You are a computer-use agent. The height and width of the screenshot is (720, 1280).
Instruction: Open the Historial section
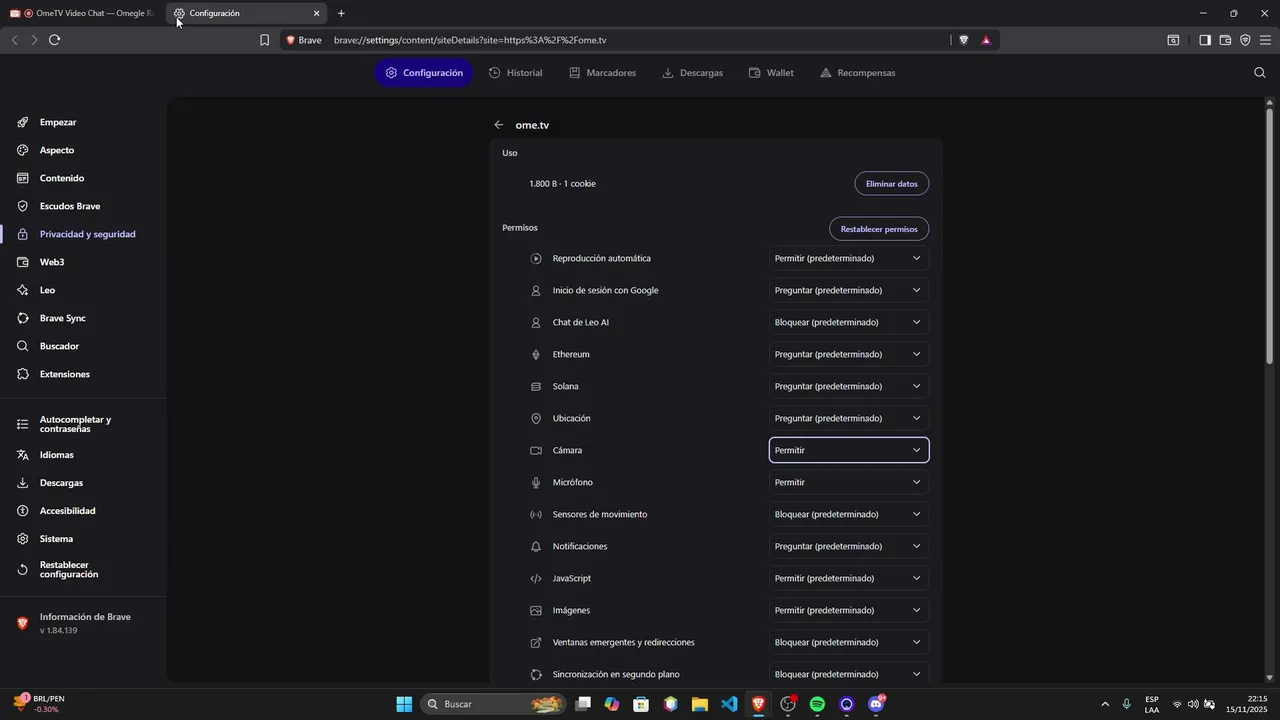point(516,73)
